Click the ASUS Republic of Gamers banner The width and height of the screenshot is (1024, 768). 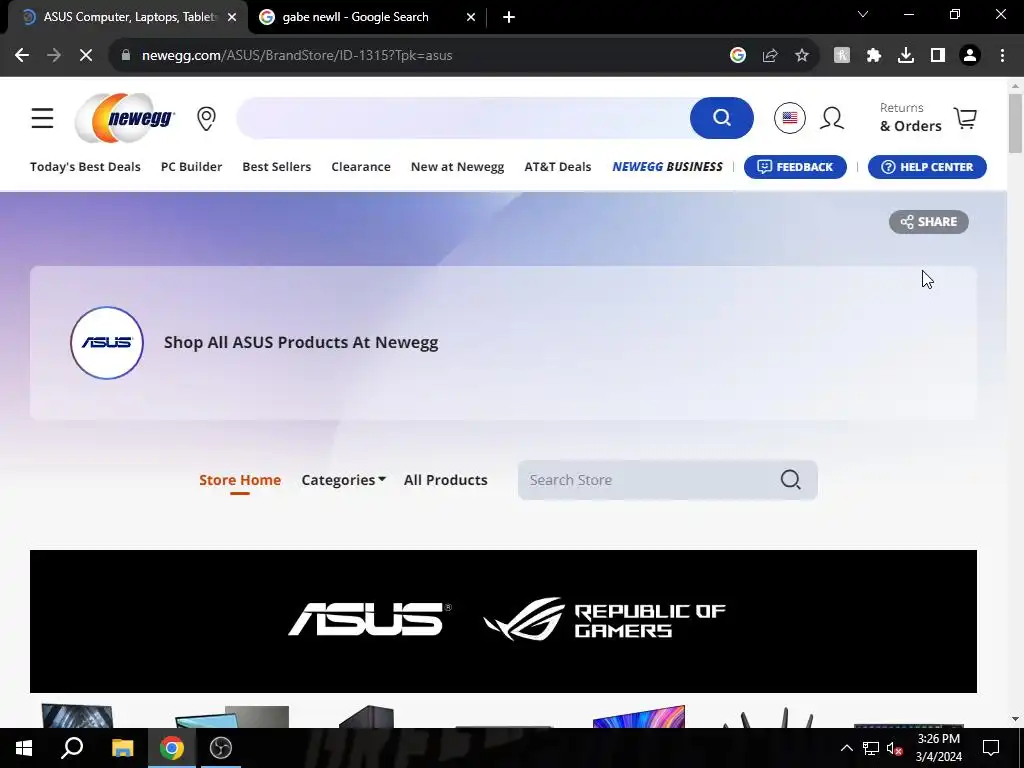(x=504, y=621)
